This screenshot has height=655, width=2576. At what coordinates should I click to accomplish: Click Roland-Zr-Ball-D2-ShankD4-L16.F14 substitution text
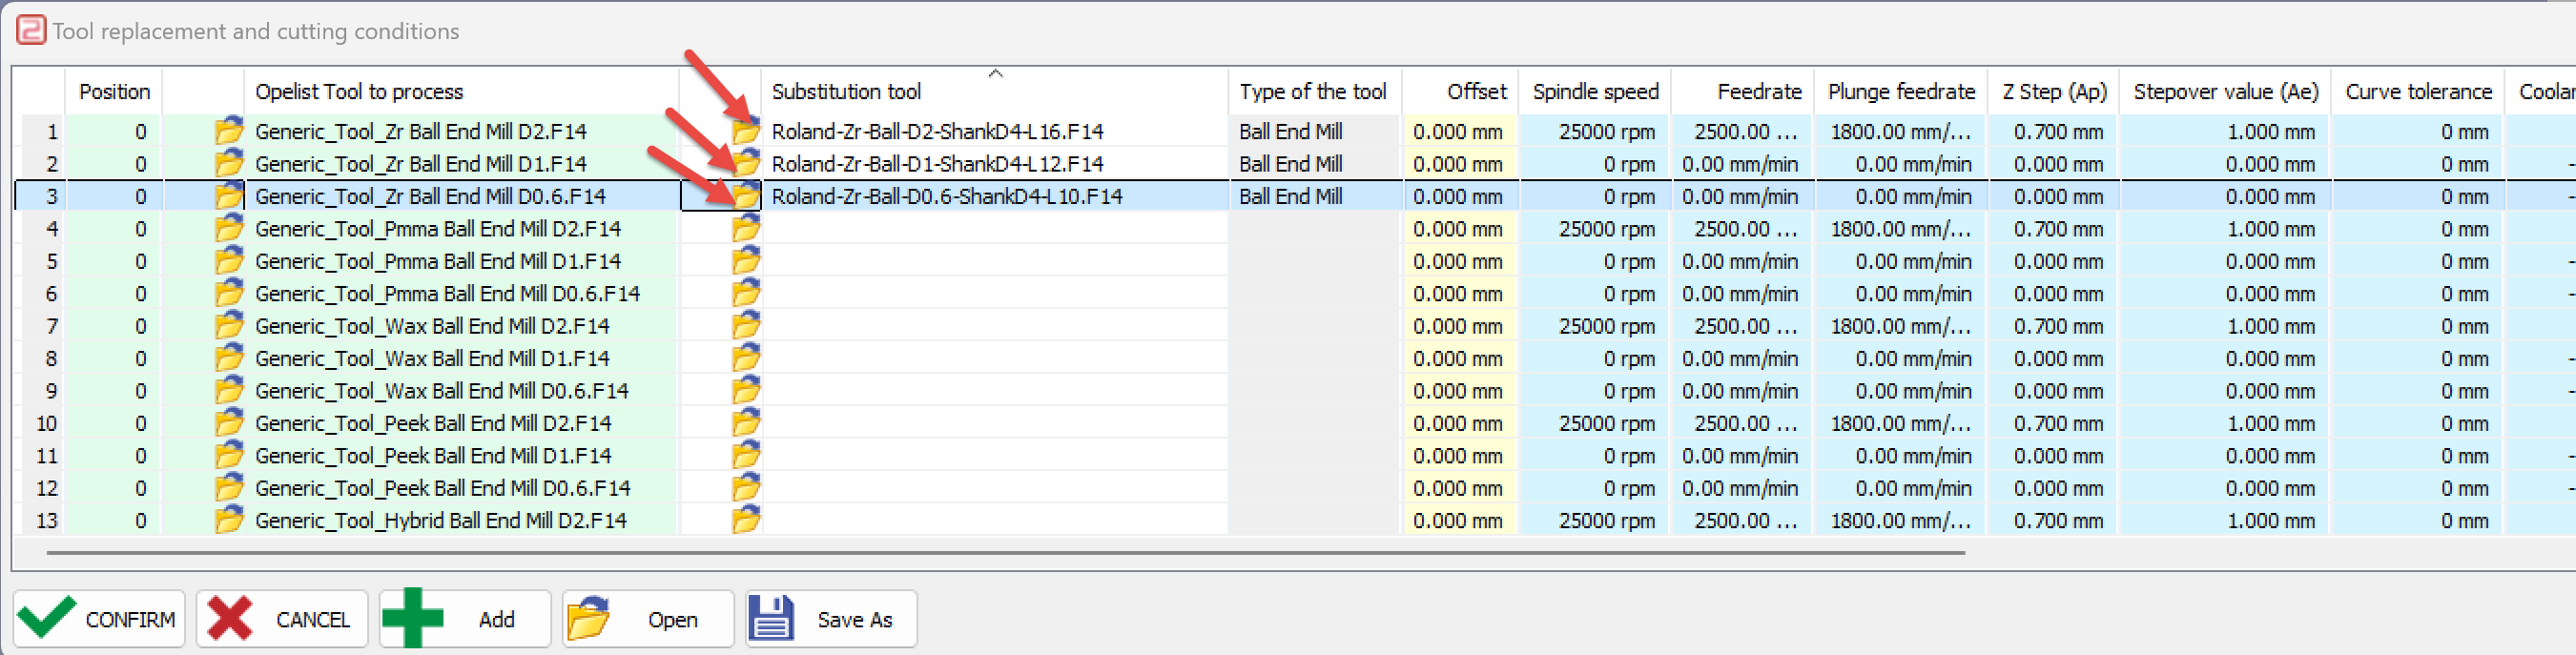click(937, 131)
